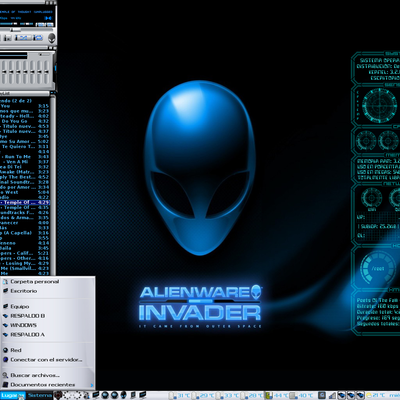The width and height of the screenshot is (400, 400).
Task: Click the alien head button in player
Action: 51,38
